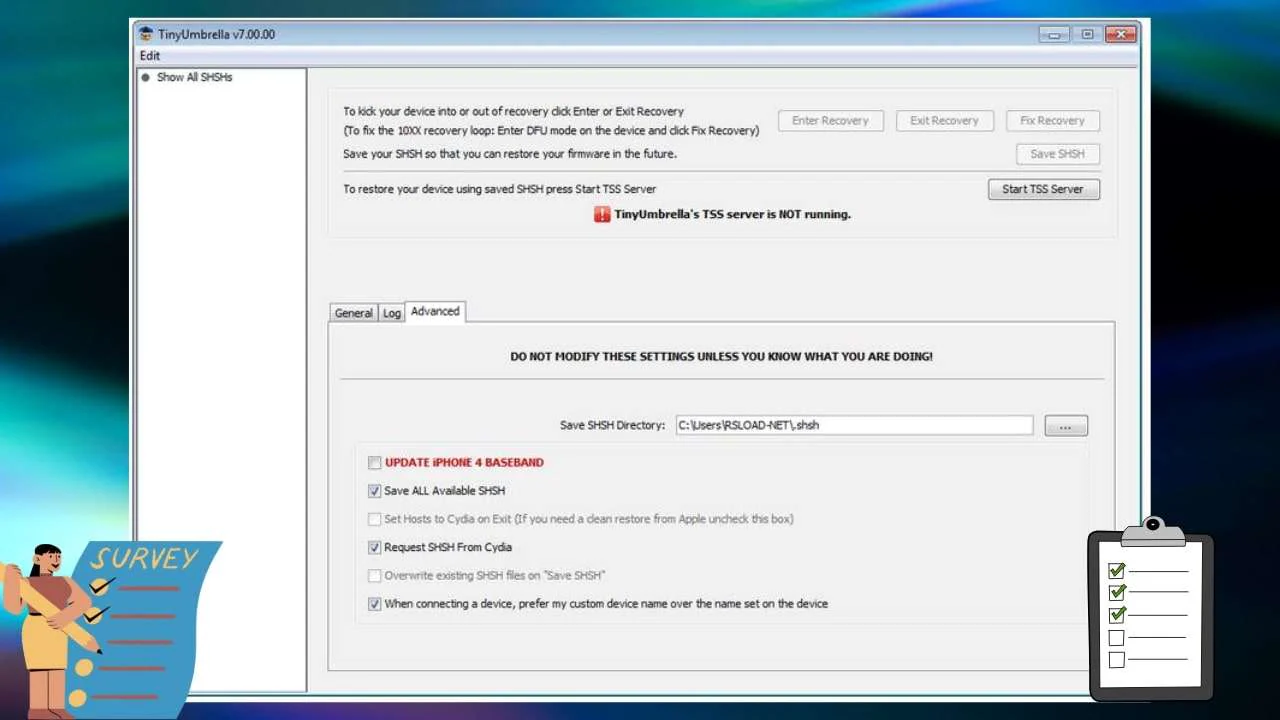The height and width of the screenshot is (720, 1280).
Task: Minimize the TinyUmbrella window
Action: coord(1053,34)
